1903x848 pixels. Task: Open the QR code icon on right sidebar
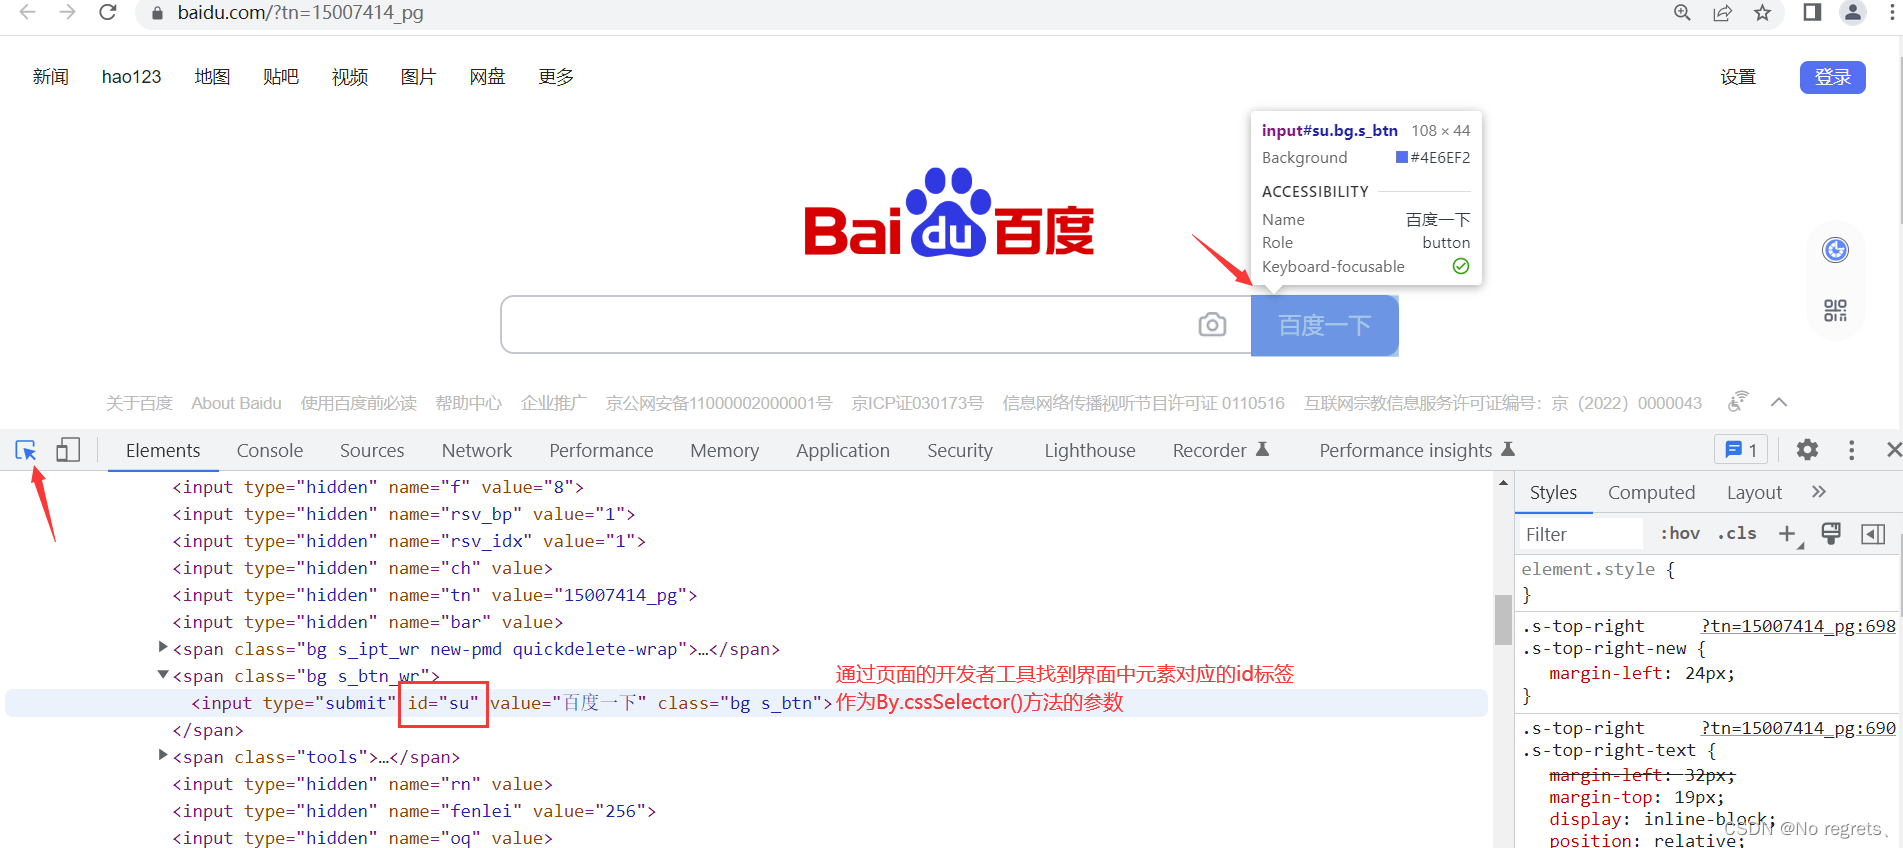point(1835,310)
